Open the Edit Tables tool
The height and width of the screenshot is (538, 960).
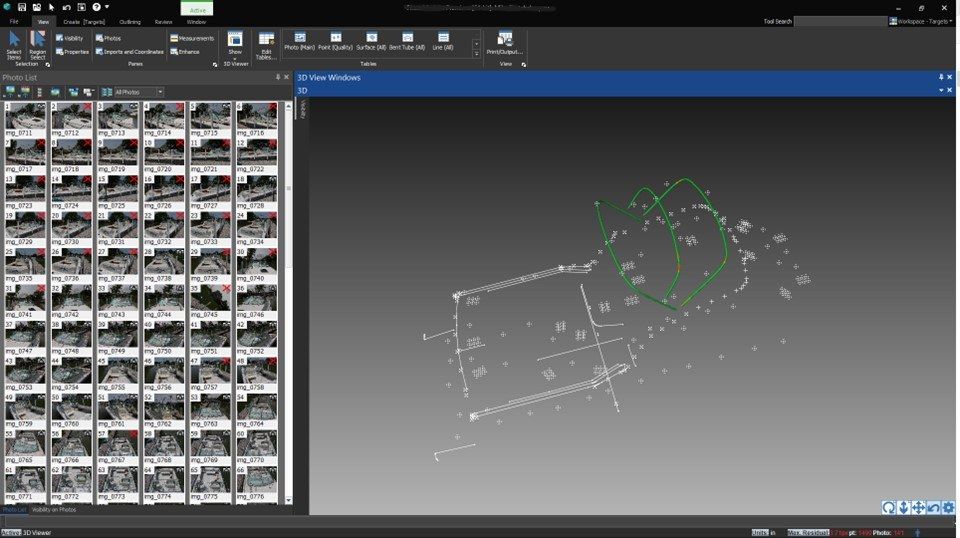[266, 46]
